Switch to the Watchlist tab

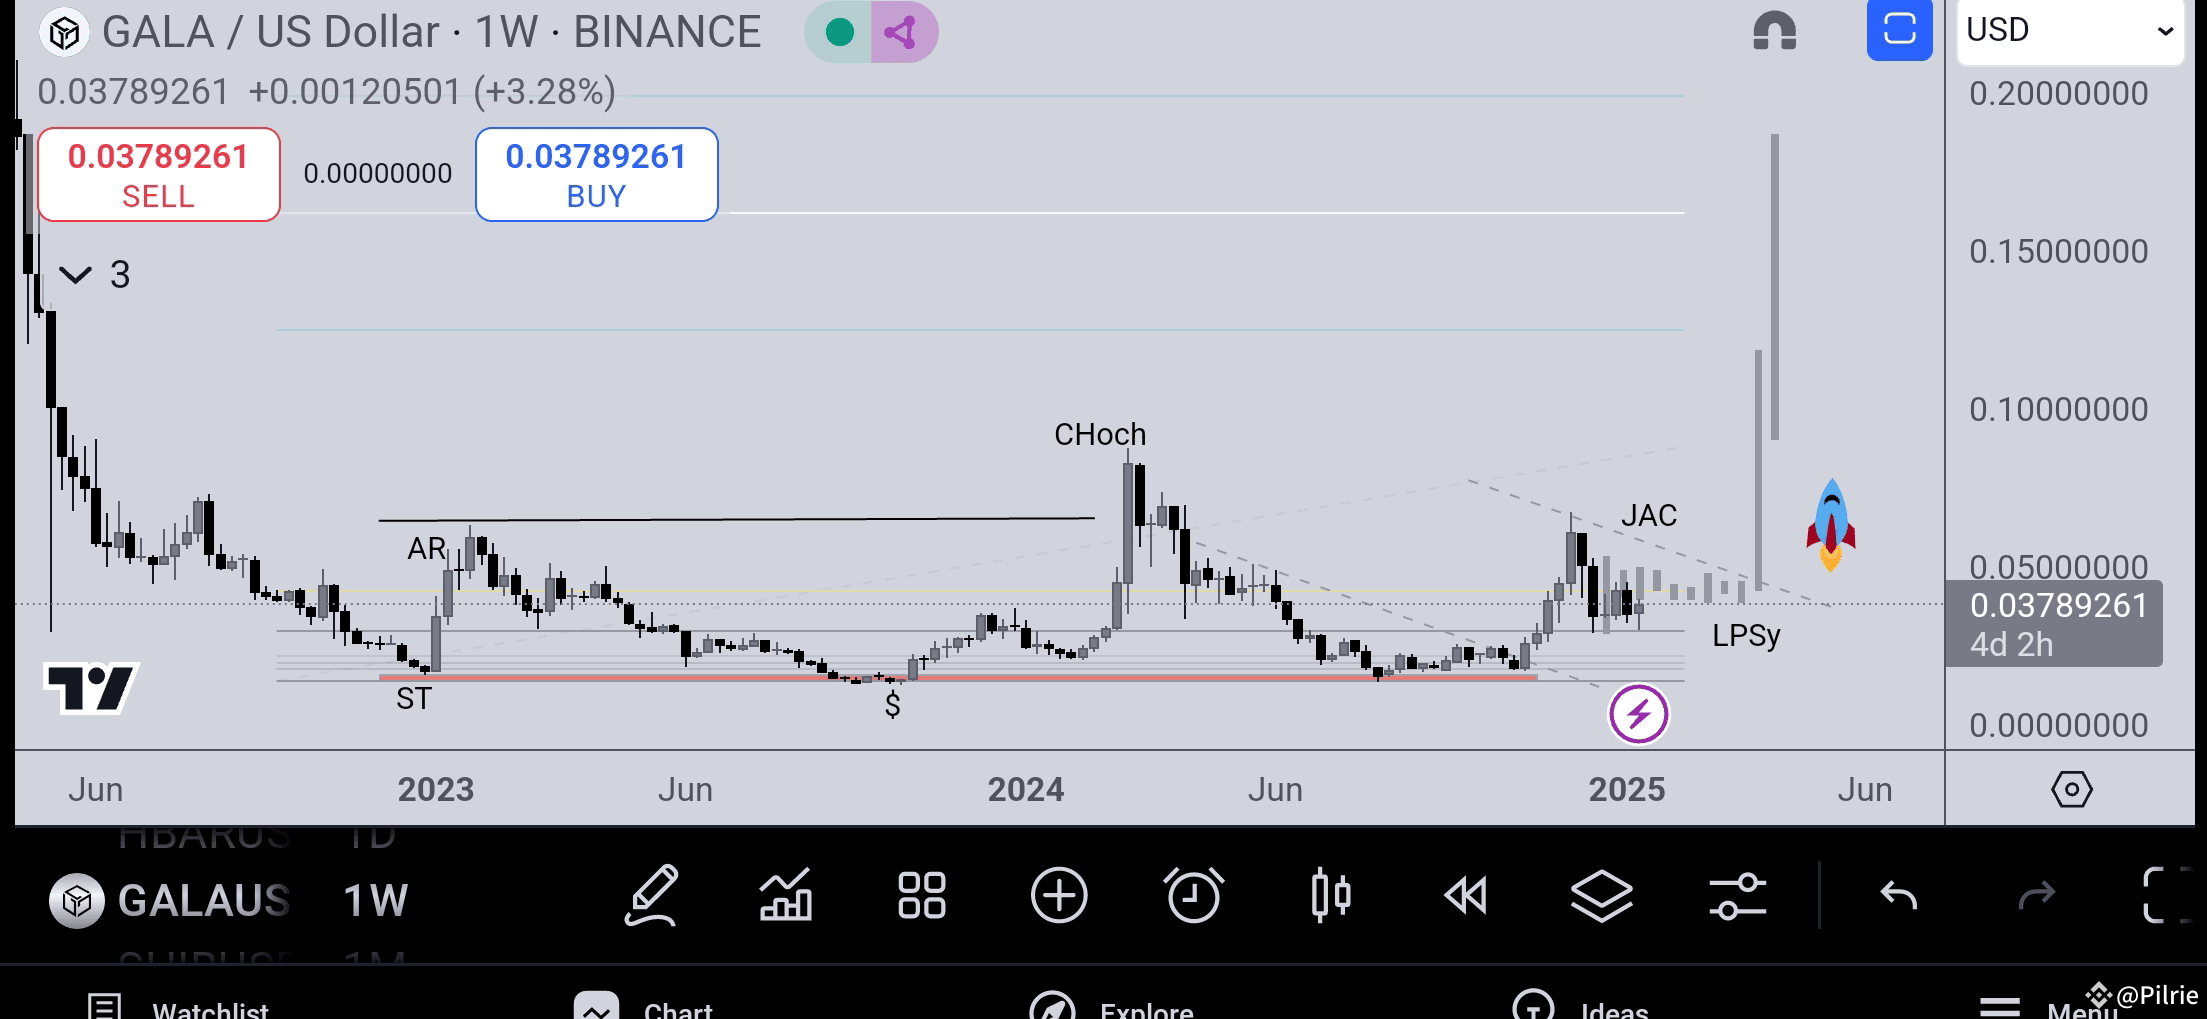(178, 1005)
